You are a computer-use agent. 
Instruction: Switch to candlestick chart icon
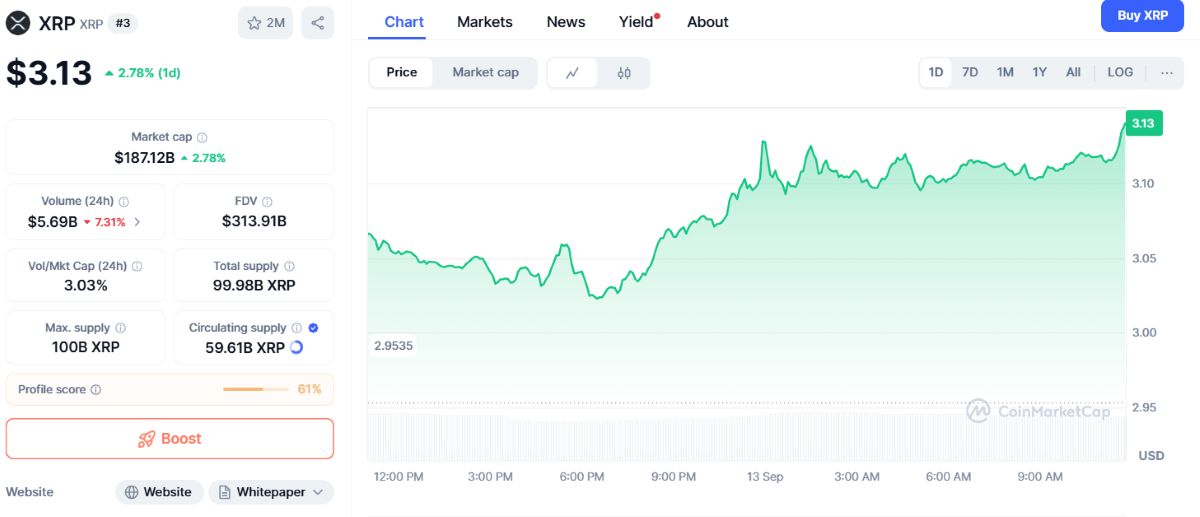(x=624, y=72)
